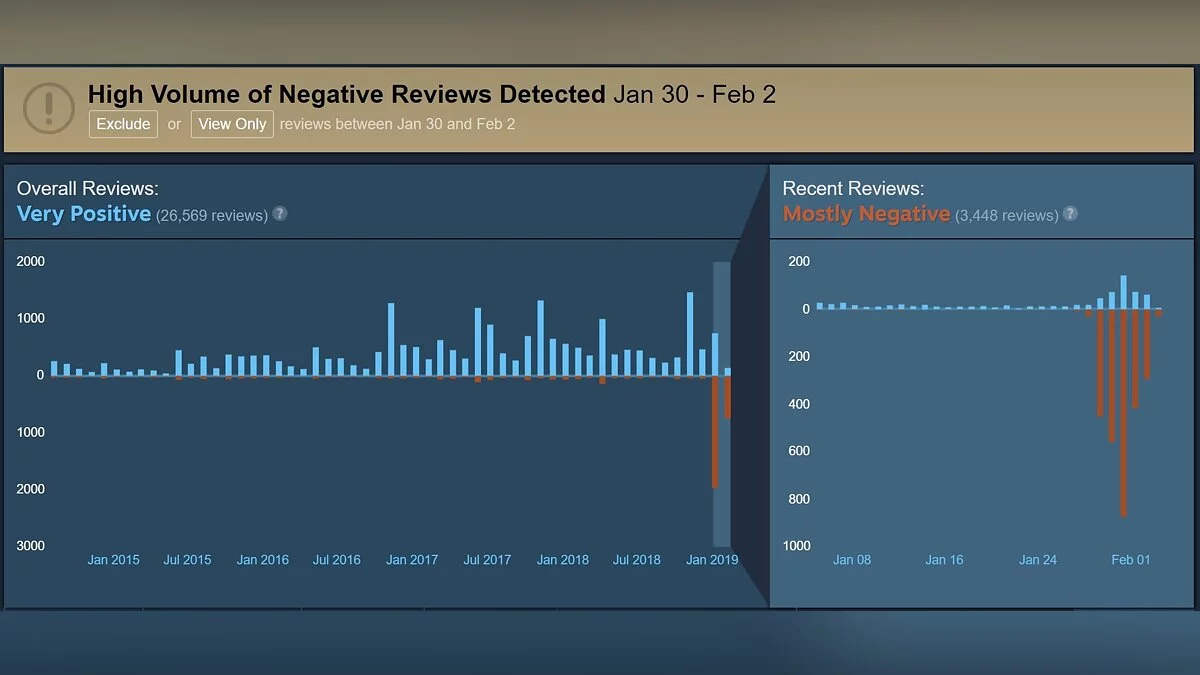Click the Jan 2017 axis label

(x=412, y=560)
